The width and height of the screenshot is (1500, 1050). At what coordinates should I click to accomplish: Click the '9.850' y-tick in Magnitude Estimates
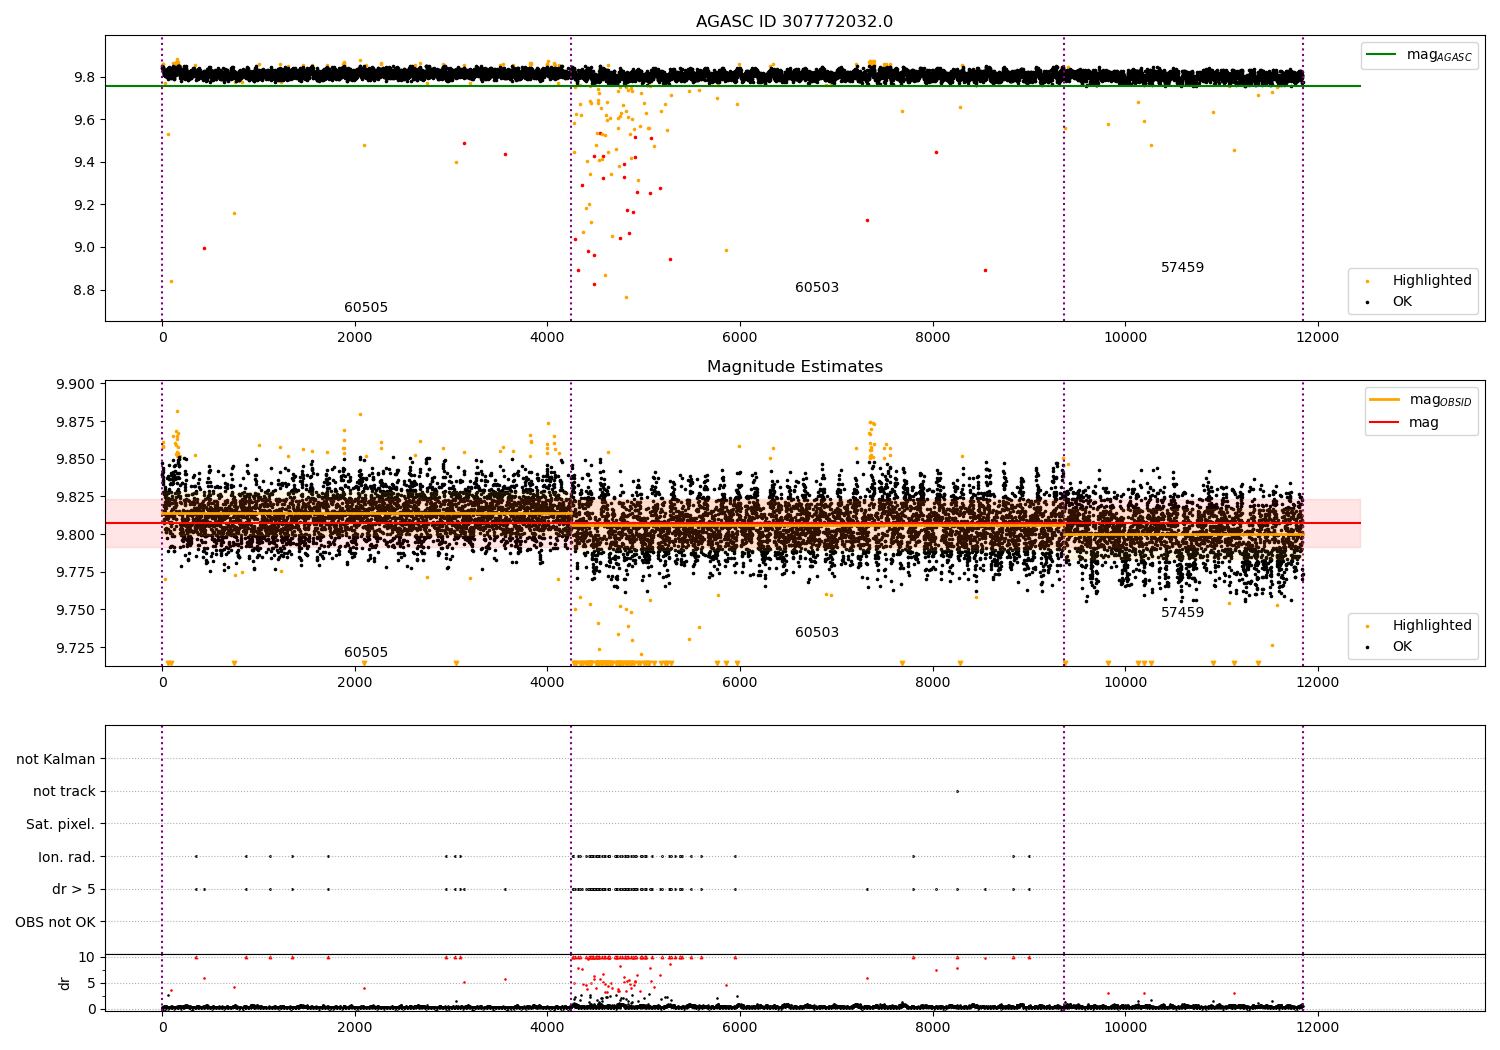pos(76,460)
